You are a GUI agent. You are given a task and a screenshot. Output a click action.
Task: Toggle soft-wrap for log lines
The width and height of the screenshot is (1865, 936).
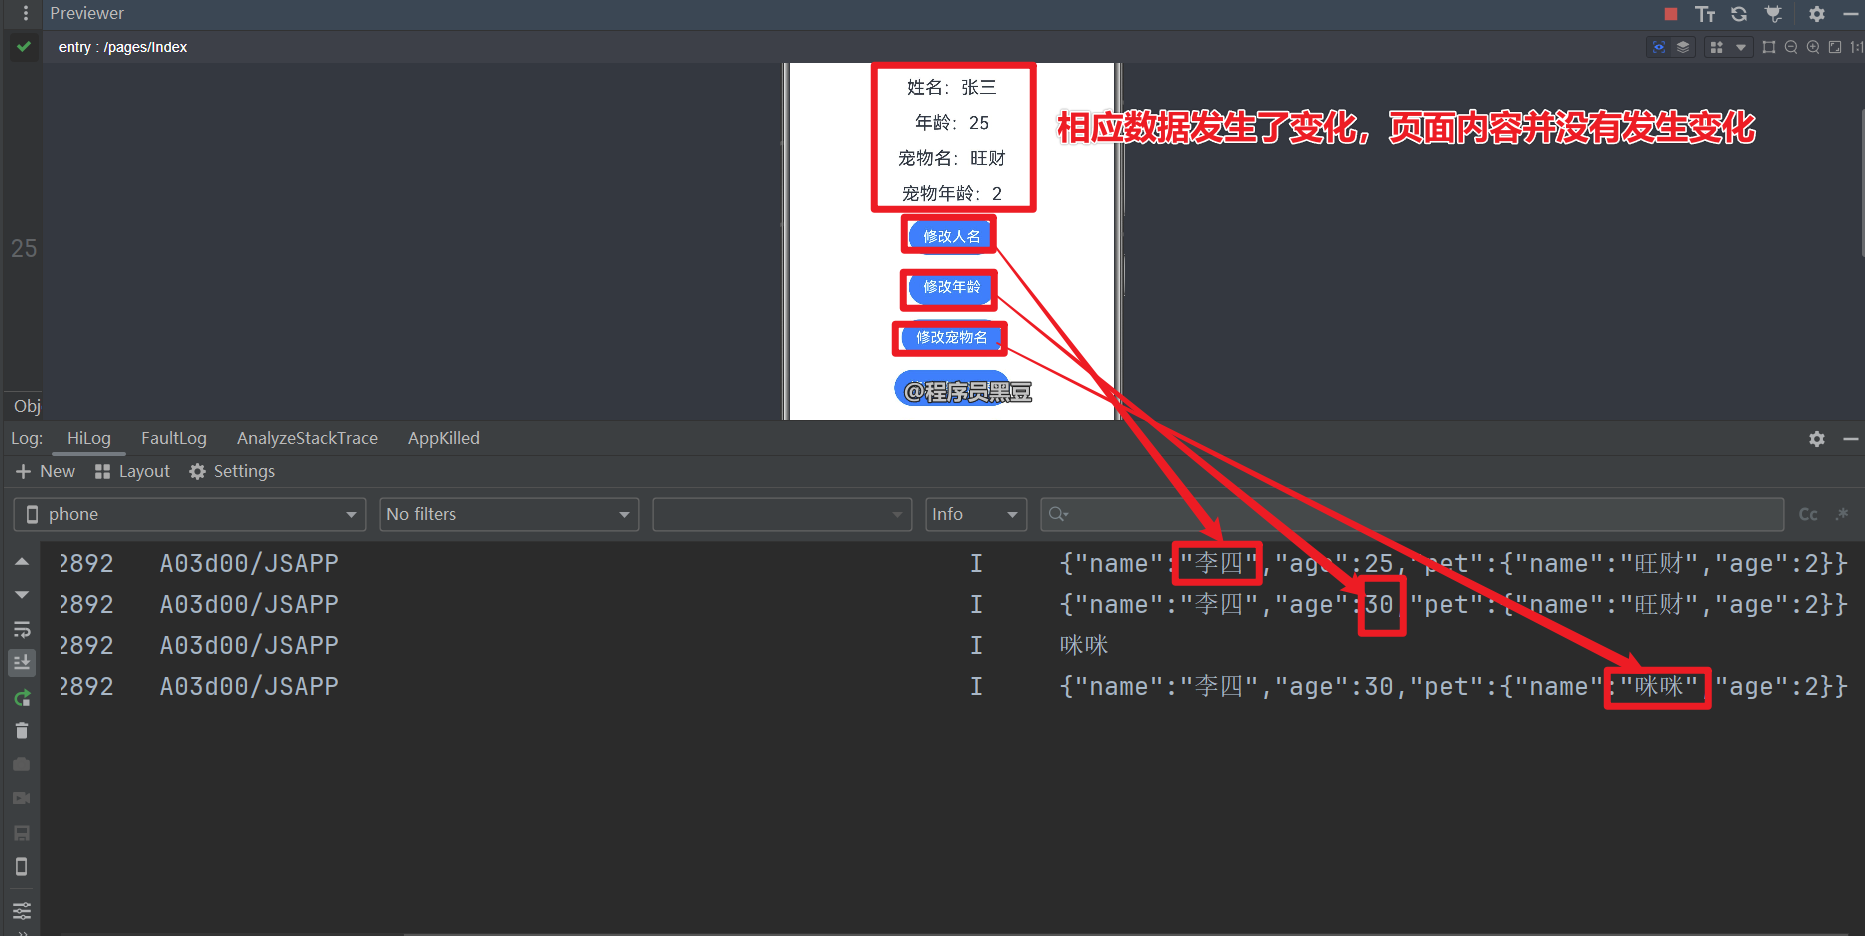(x=22, y=629)
